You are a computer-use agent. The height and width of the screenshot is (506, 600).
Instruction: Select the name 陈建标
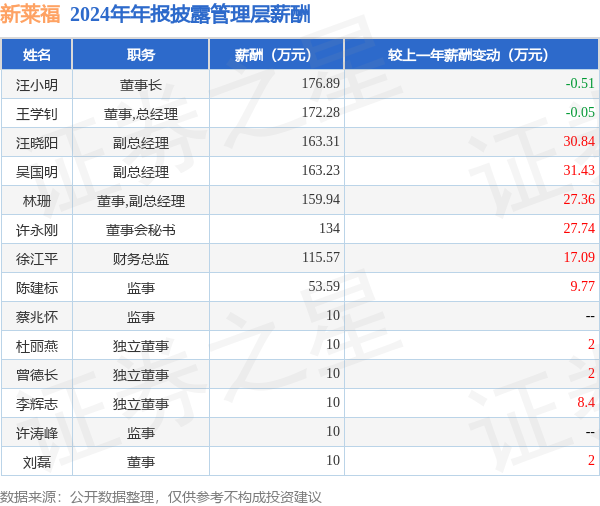point(37,288)
